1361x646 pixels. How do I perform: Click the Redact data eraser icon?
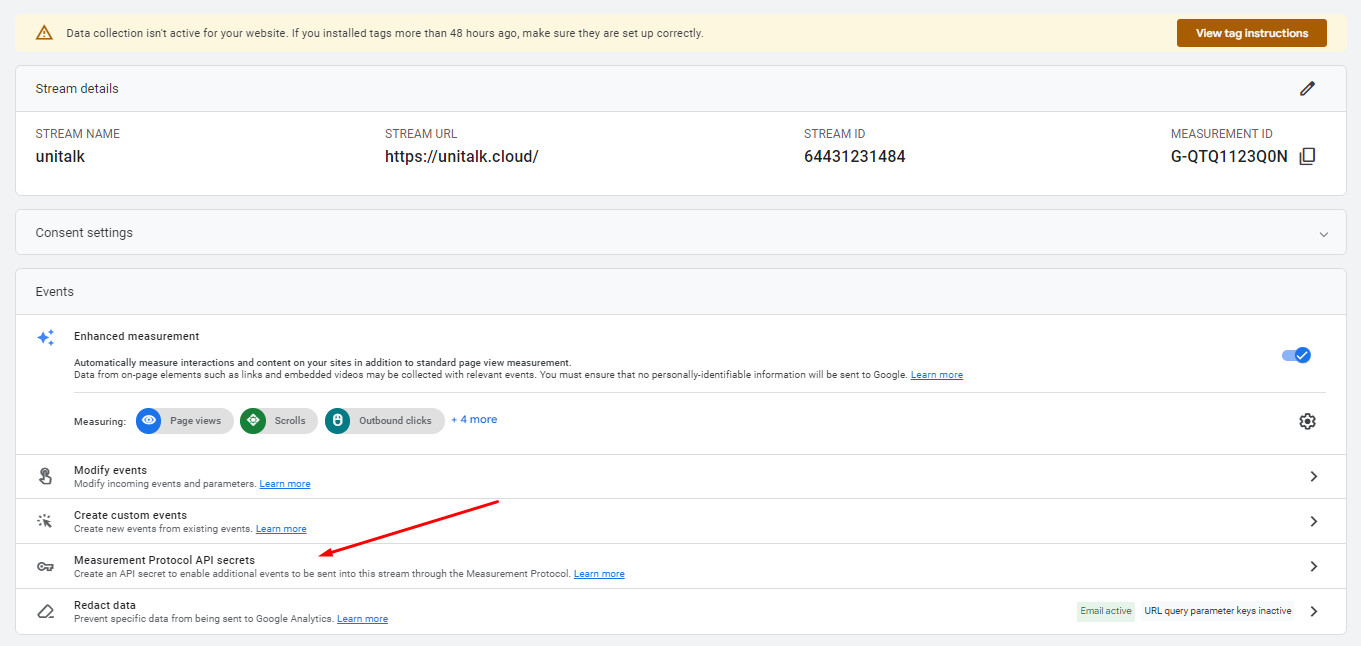pyautogui.click(x=45, y=611)
